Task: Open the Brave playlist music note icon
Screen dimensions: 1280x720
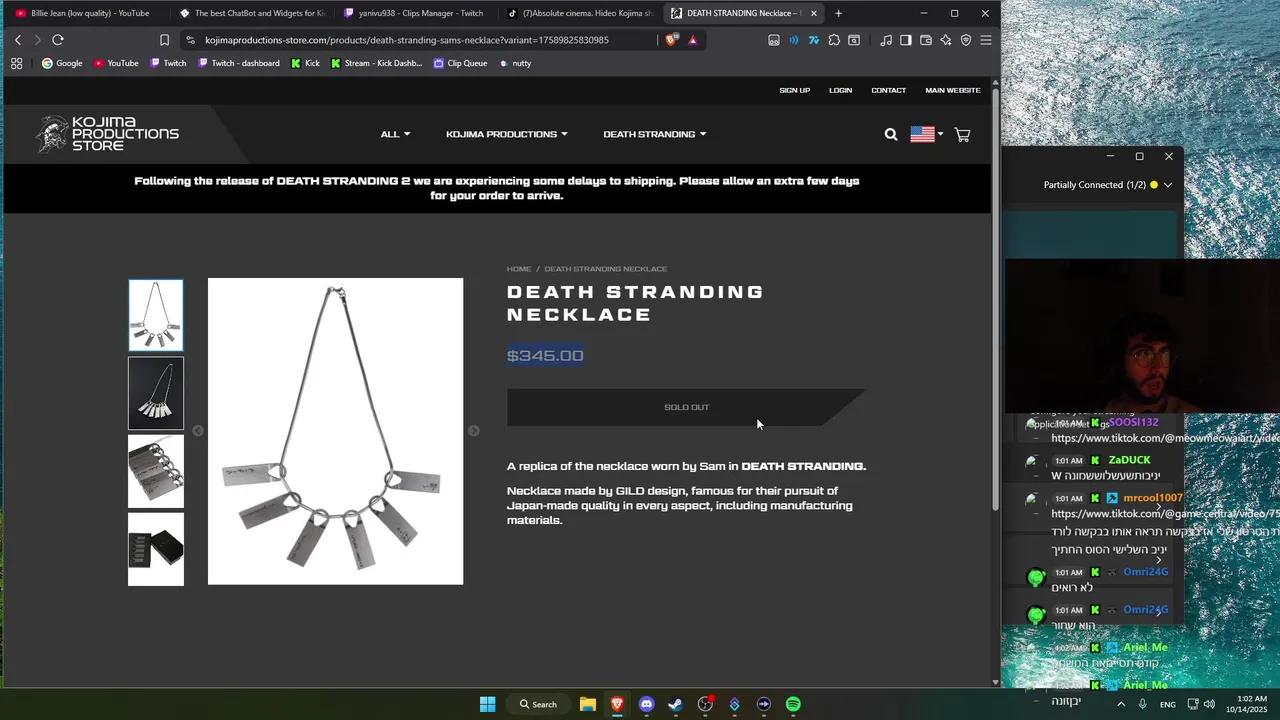Action: 886,40
